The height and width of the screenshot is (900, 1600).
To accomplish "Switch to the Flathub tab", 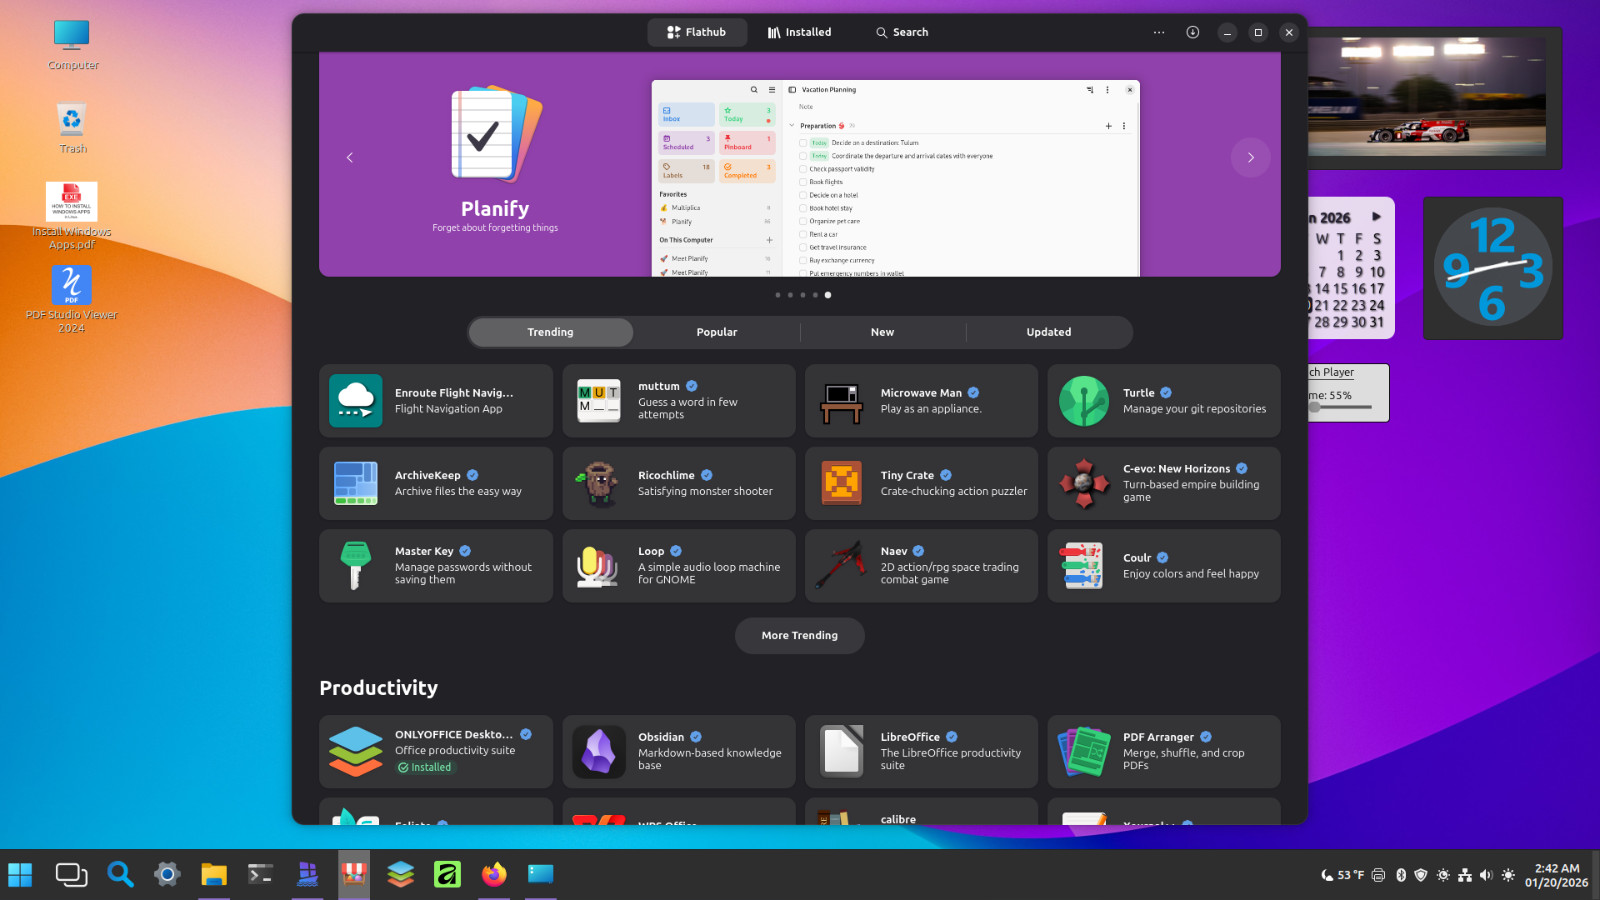I will pos(697,32).
